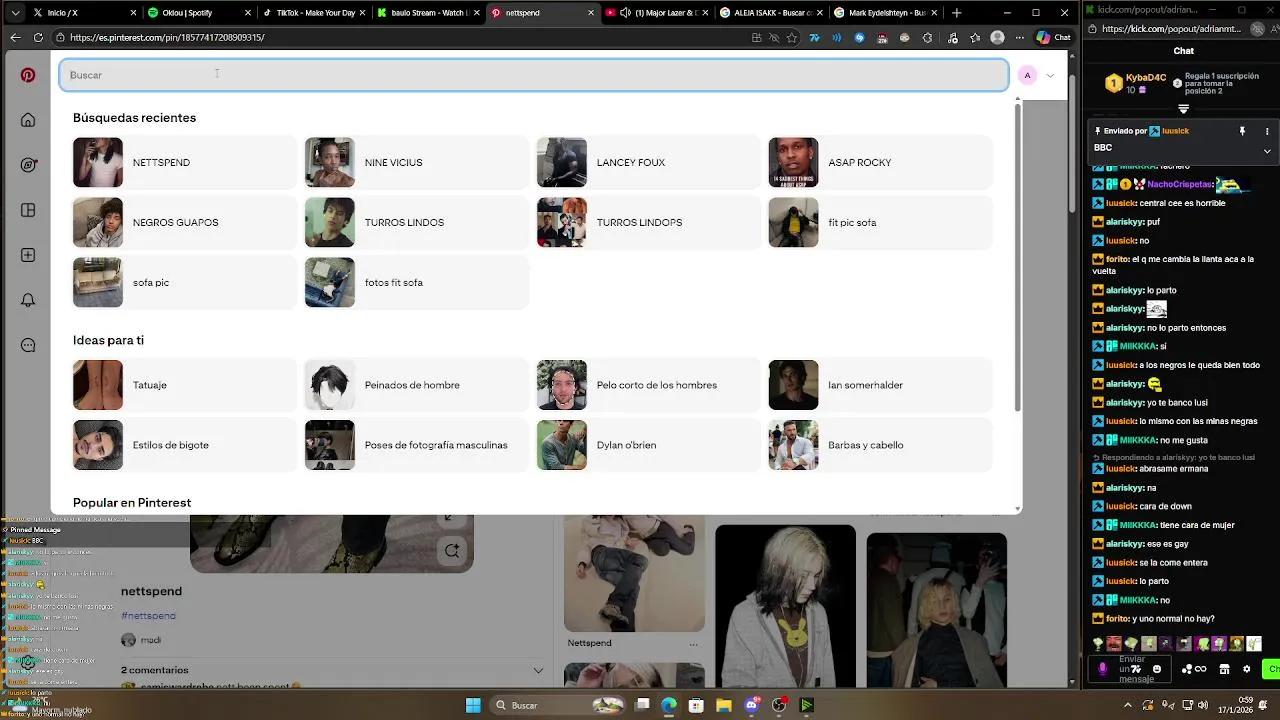
Task: Open pinned message options (three dots)
Action: pos(1267,131)
